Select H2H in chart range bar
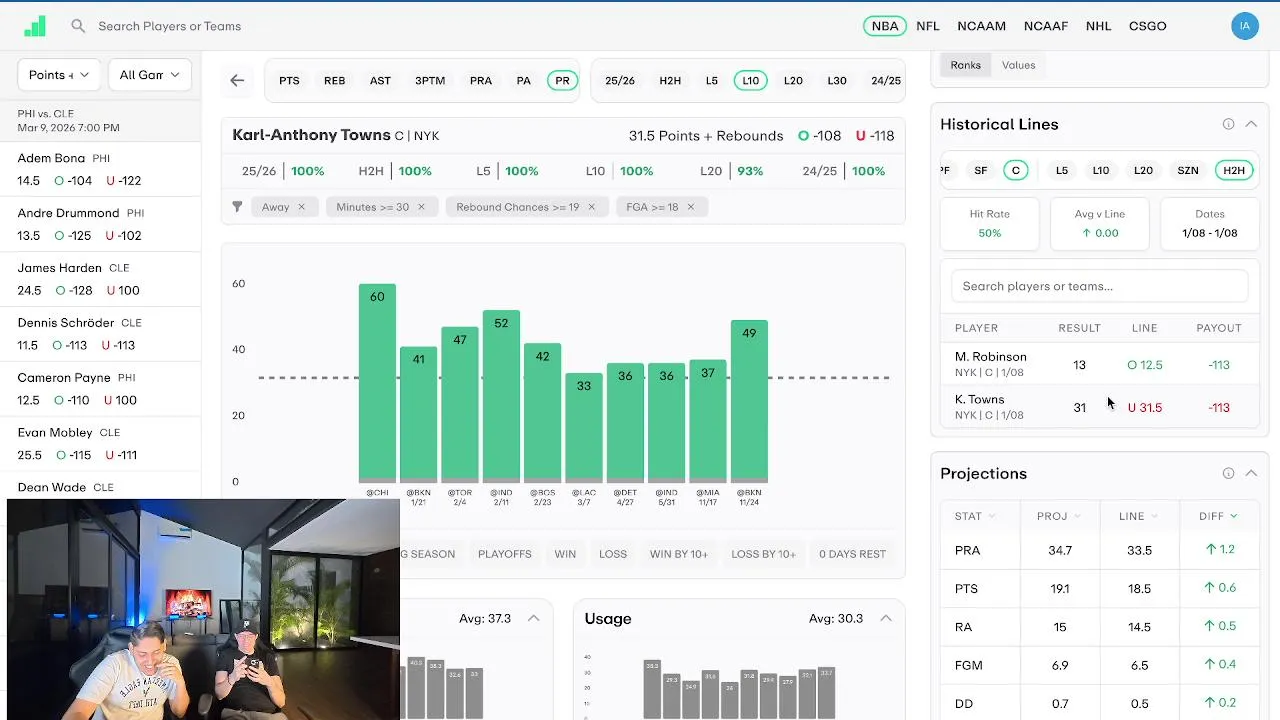Viewport: 1280px width, 720px height. (670, 81)
